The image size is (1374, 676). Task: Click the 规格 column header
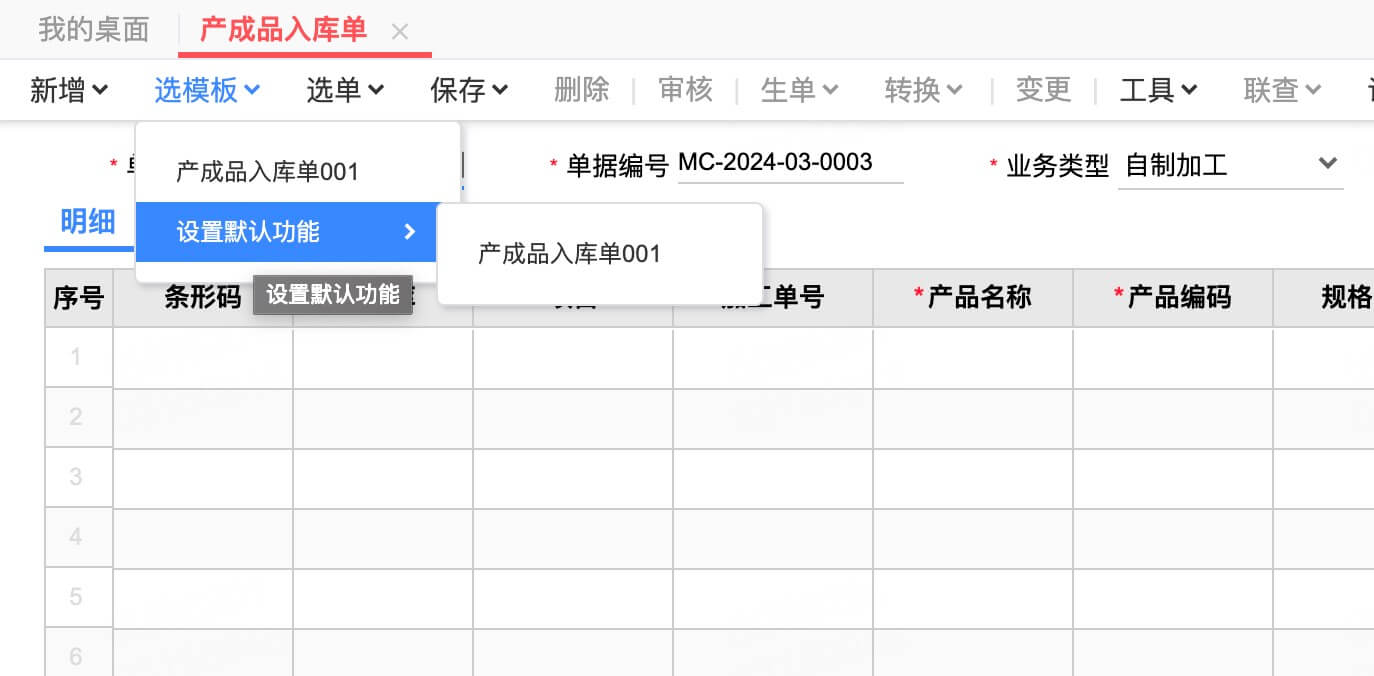point(1324,298)
